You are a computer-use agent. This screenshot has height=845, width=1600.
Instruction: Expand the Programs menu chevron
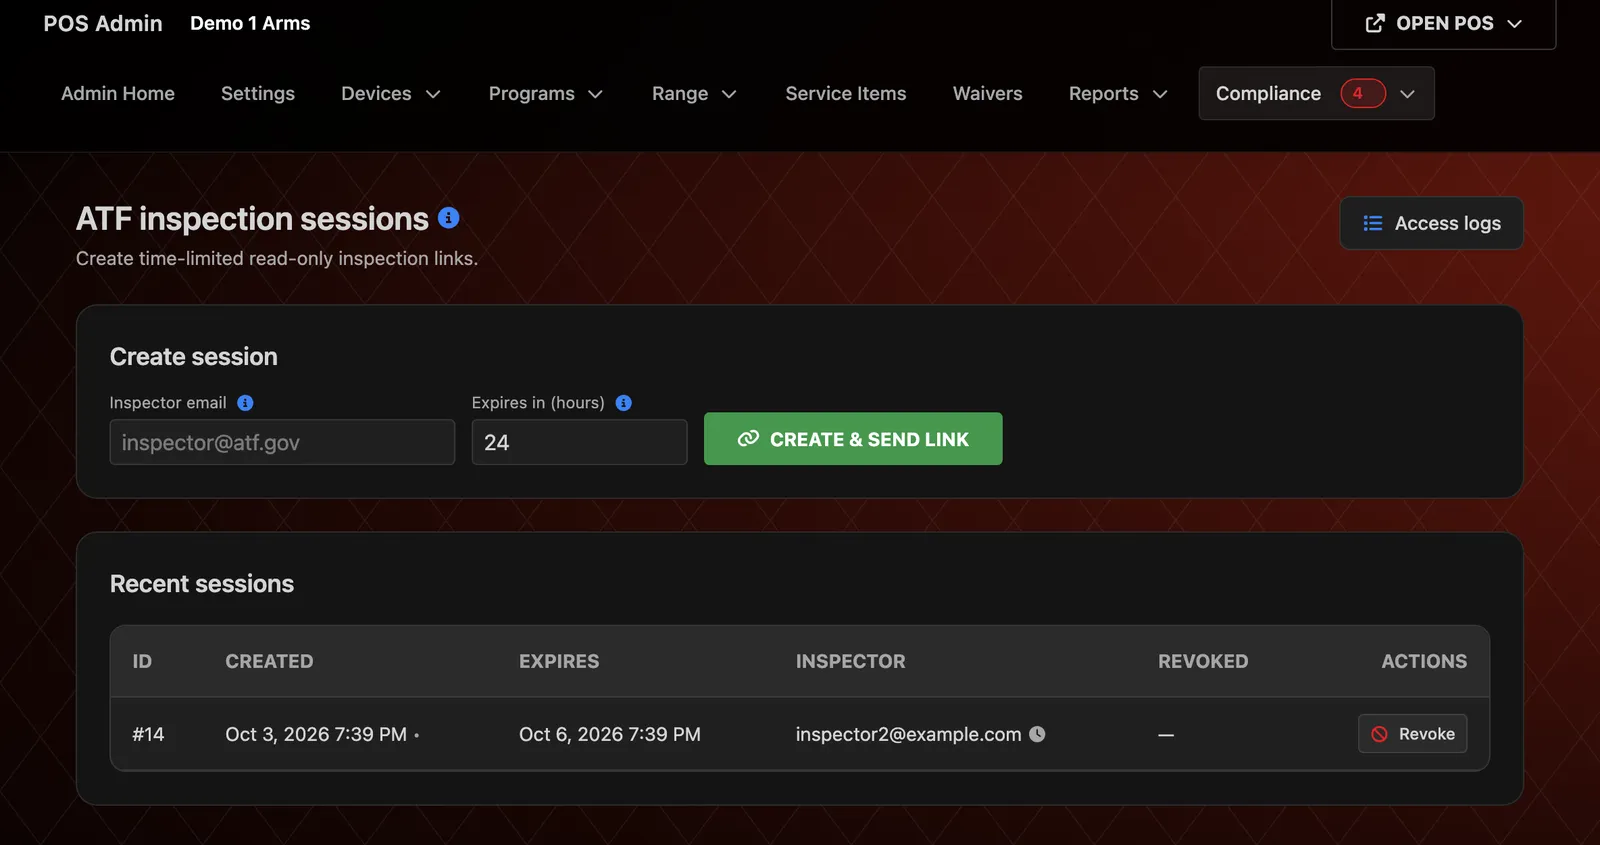click(595, 94)
